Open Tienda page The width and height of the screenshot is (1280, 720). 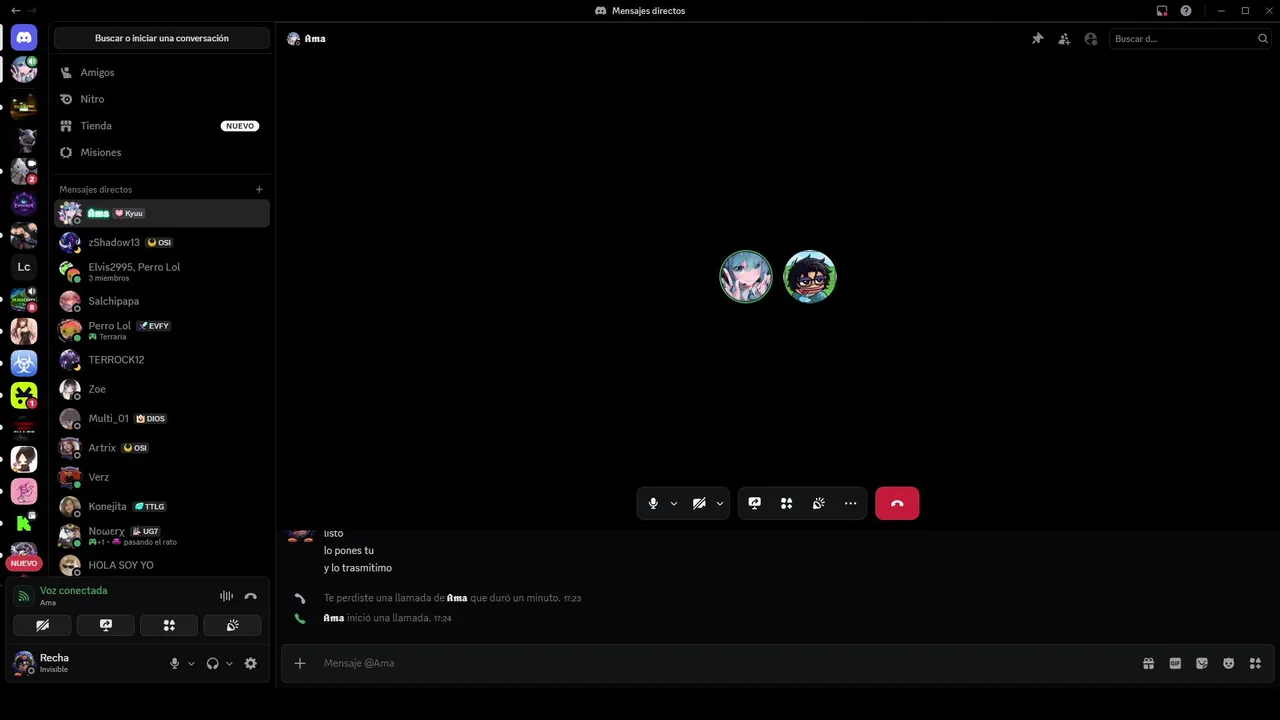pos(162,126)
